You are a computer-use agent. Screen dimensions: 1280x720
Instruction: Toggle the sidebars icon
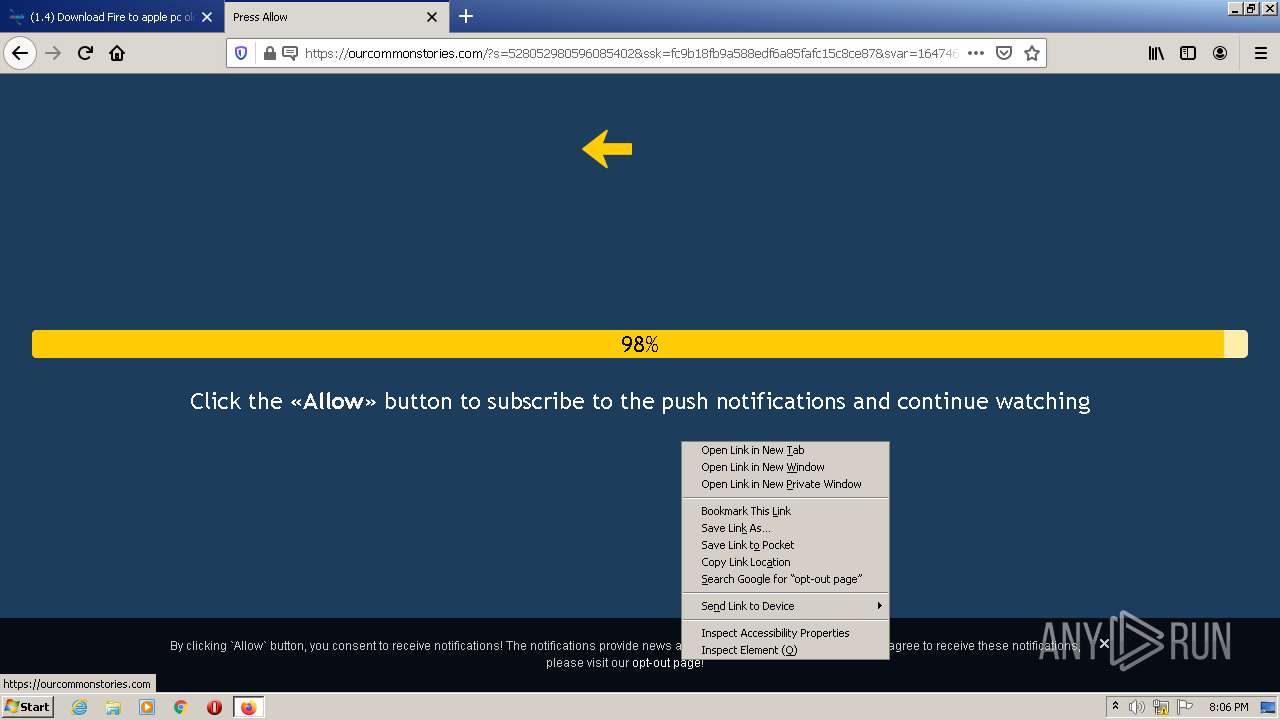pos(1188,53)
